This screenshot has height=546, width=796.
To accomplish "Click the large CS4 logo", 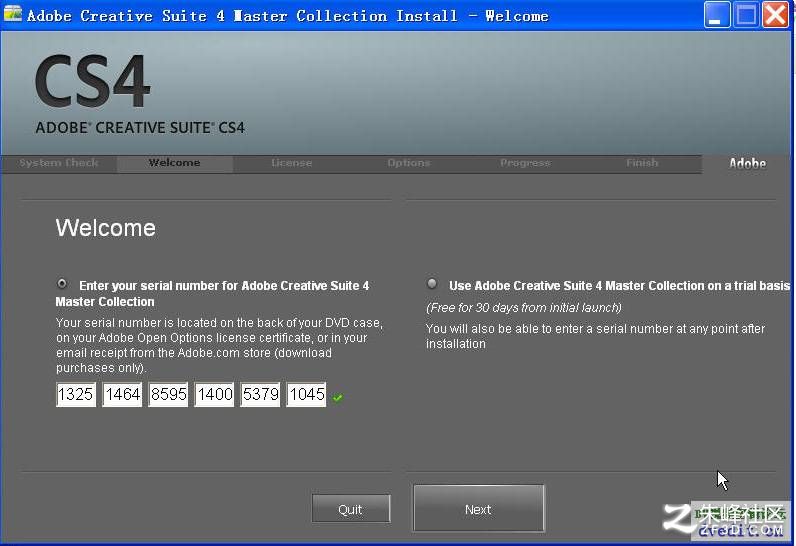I will coord(92,81).
